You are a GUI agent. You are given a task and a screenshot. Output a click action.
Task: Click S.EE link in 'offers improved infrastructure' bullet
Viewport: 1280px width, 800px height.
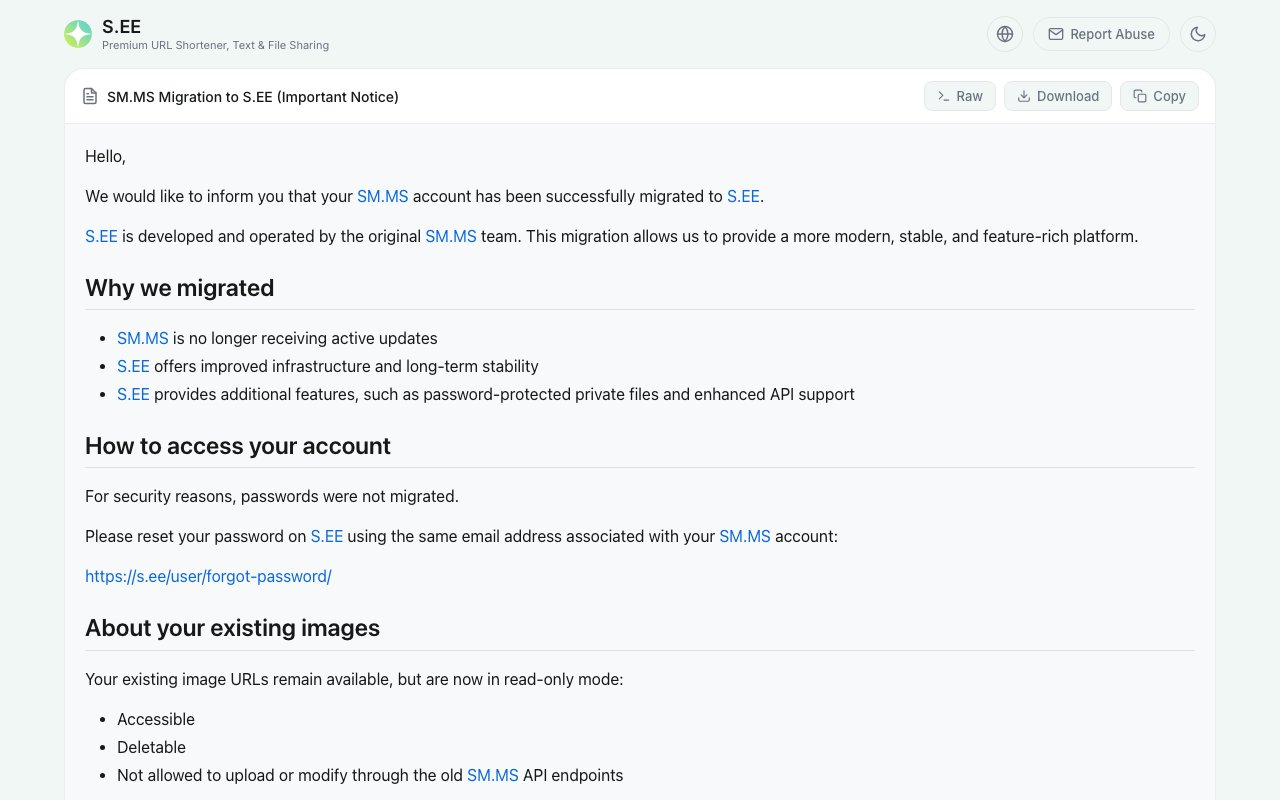(133, 366)
